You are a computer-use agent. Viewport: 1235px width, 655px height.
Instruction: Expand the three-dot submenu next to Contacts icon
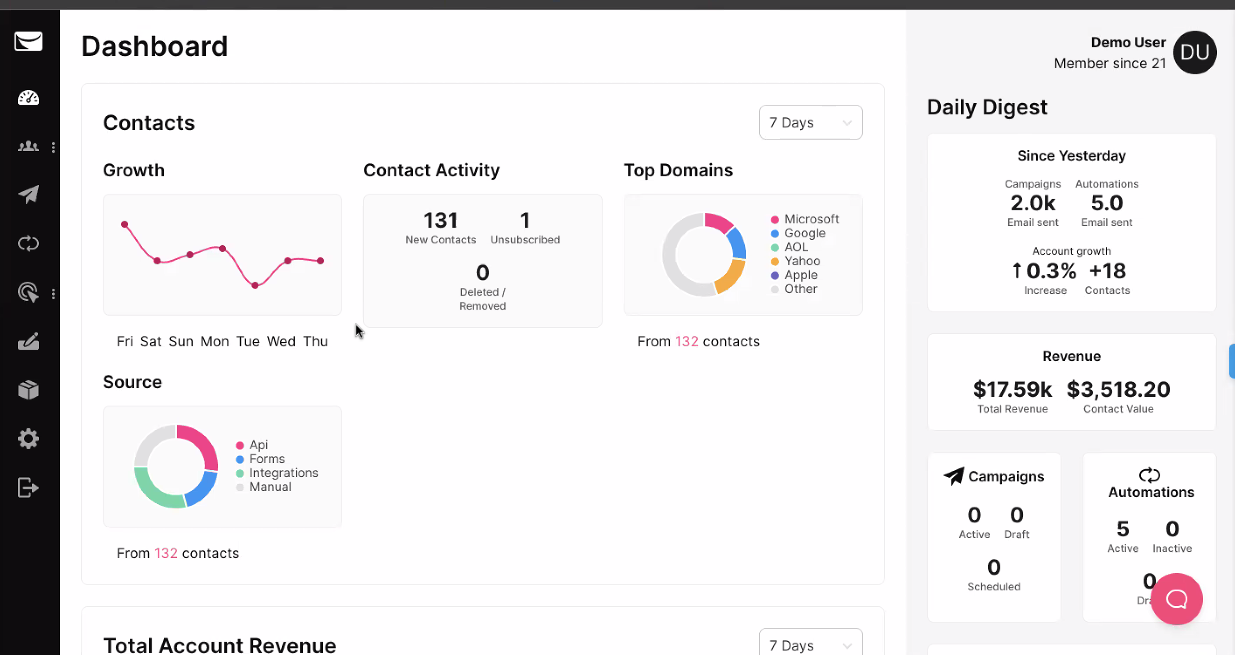[54, 146]
